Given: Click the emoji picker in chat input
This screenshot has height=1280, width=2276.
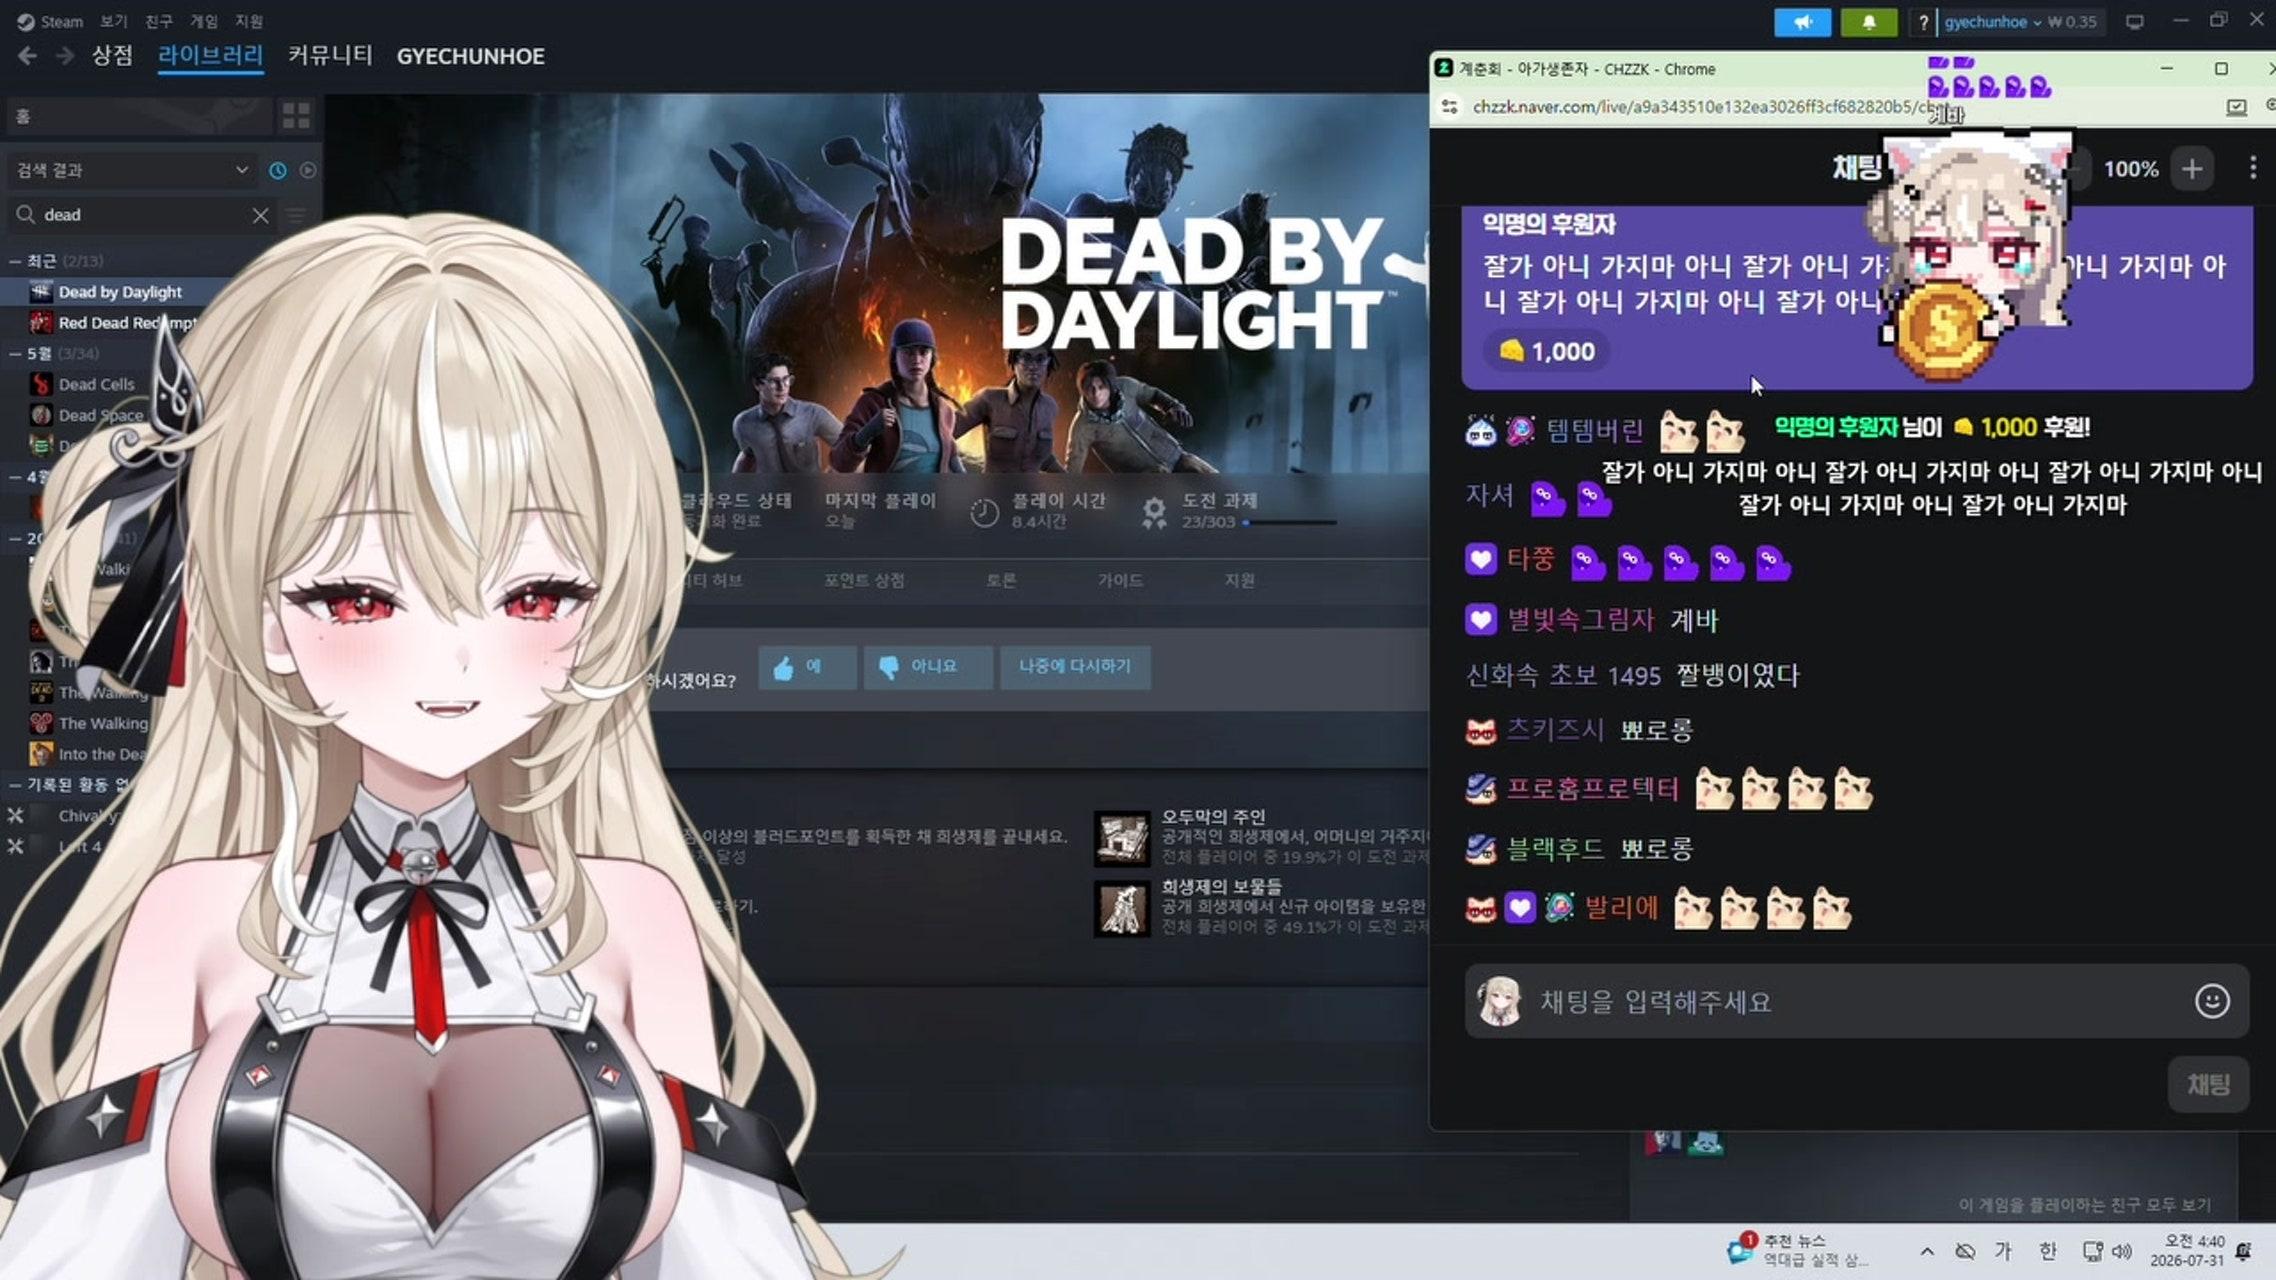Looking at the screenshot, I should point(2211,1001).
